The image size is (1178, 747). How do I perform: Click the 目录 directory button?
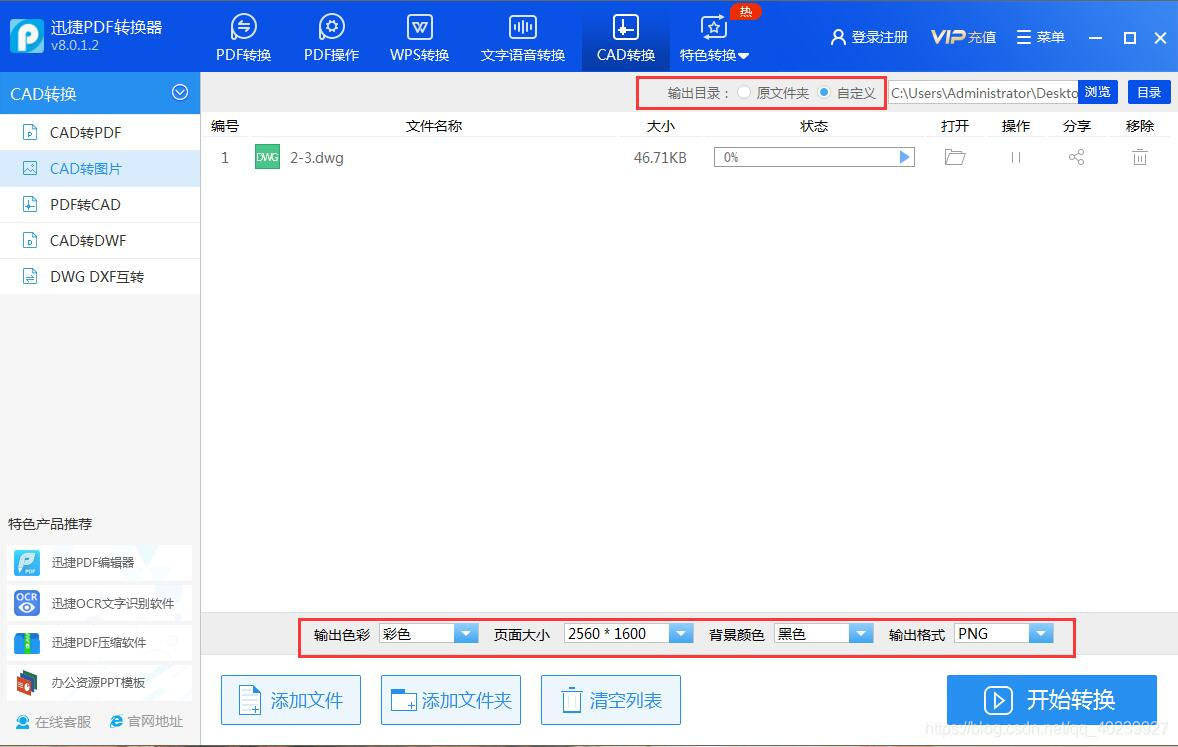coord(1149,92)
